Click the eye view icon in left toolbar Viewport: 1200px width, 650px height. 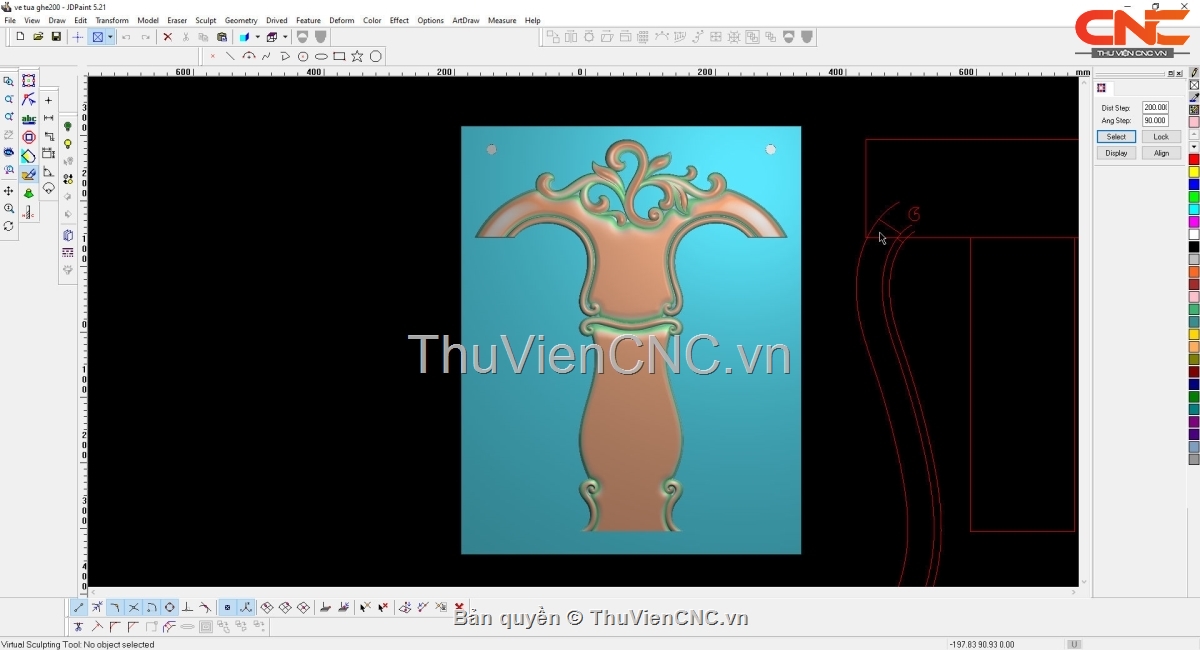pyautogui.click(x=9, y=153)
